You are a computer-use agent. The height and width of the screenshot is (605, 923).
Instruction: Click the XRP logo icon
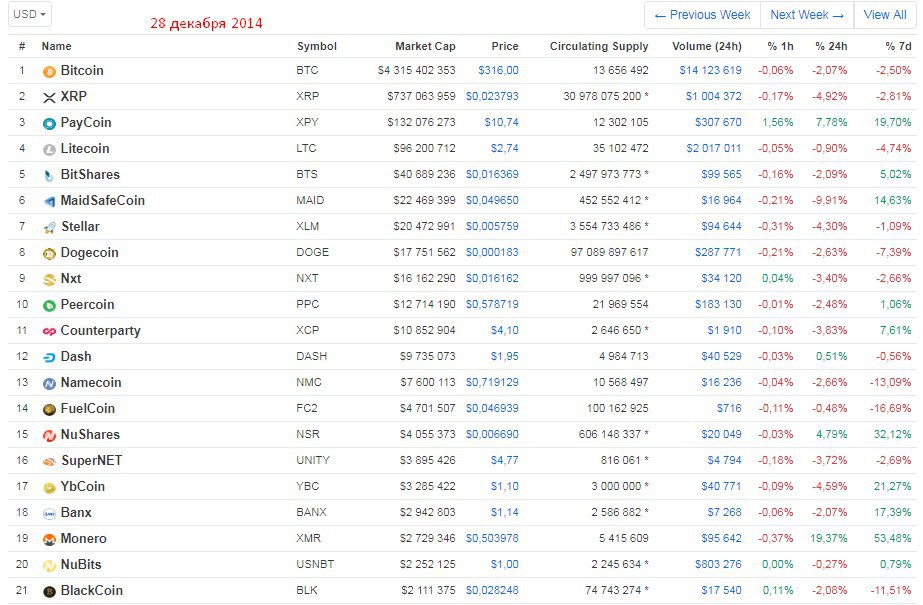click(49, 98)
